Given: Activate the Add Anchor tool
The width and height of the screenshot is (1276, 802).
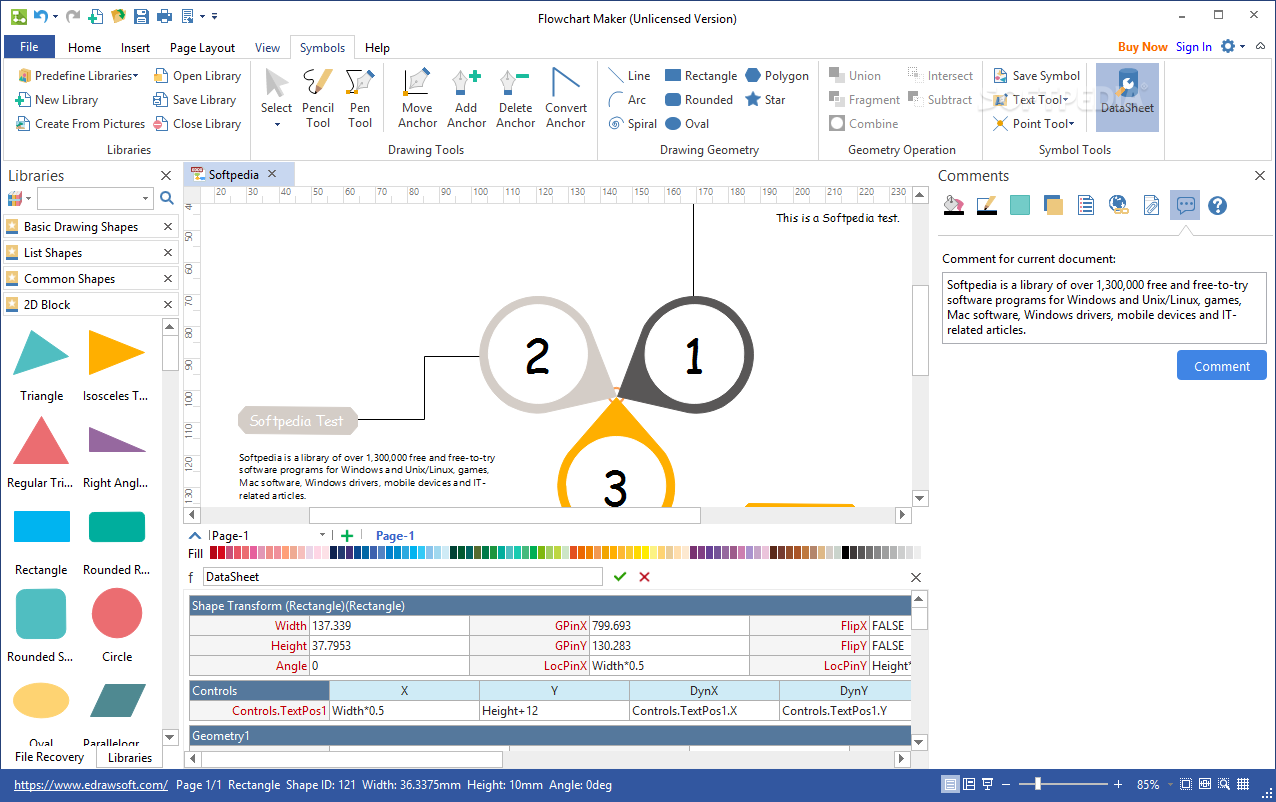Looking at the screenshot, I should (x=466, y=98).
